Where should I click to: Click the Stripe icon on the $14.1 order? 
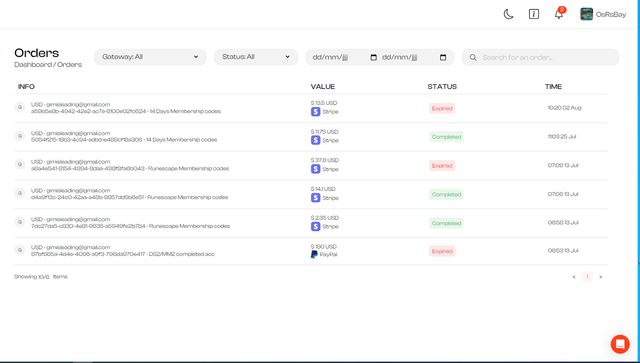[x=315, y=198]
